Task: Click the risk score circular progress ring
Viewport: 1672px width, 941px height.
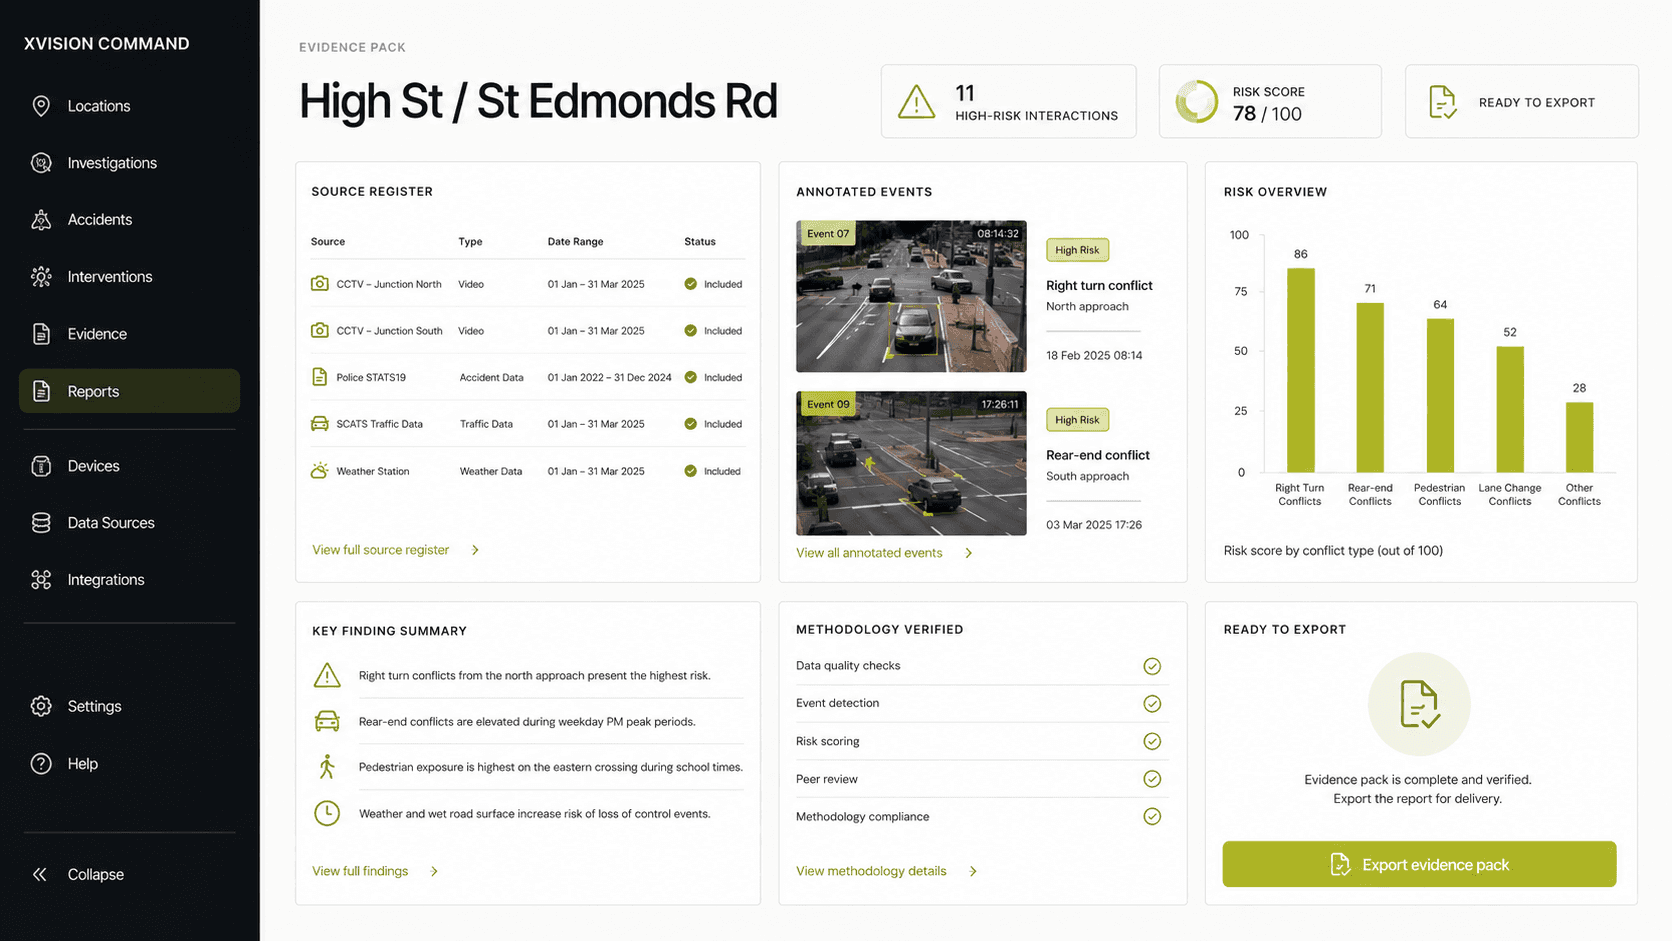Action: coord(1196,102)
